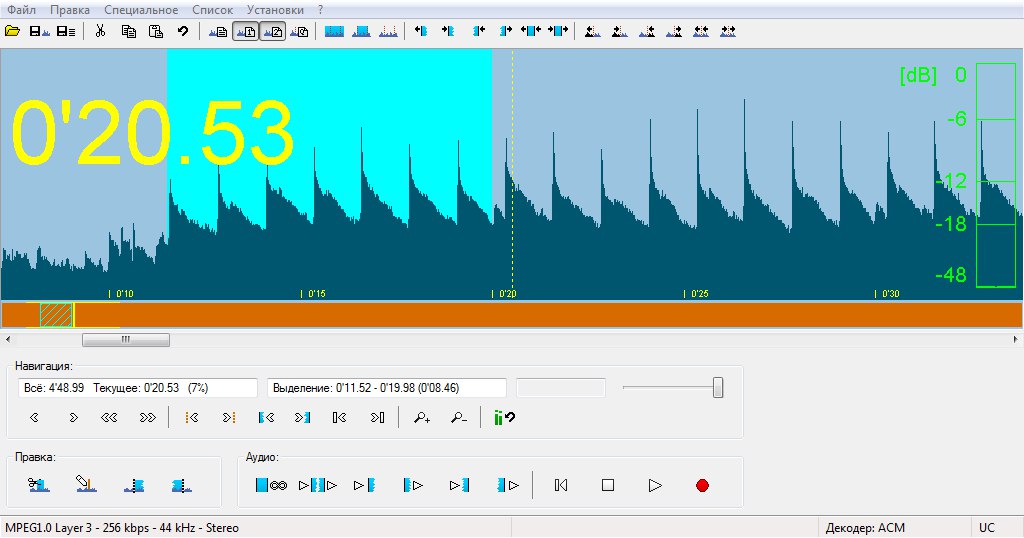
Task: Click the pencil edit icon in Правка panel
Action: tap(85, 485)
